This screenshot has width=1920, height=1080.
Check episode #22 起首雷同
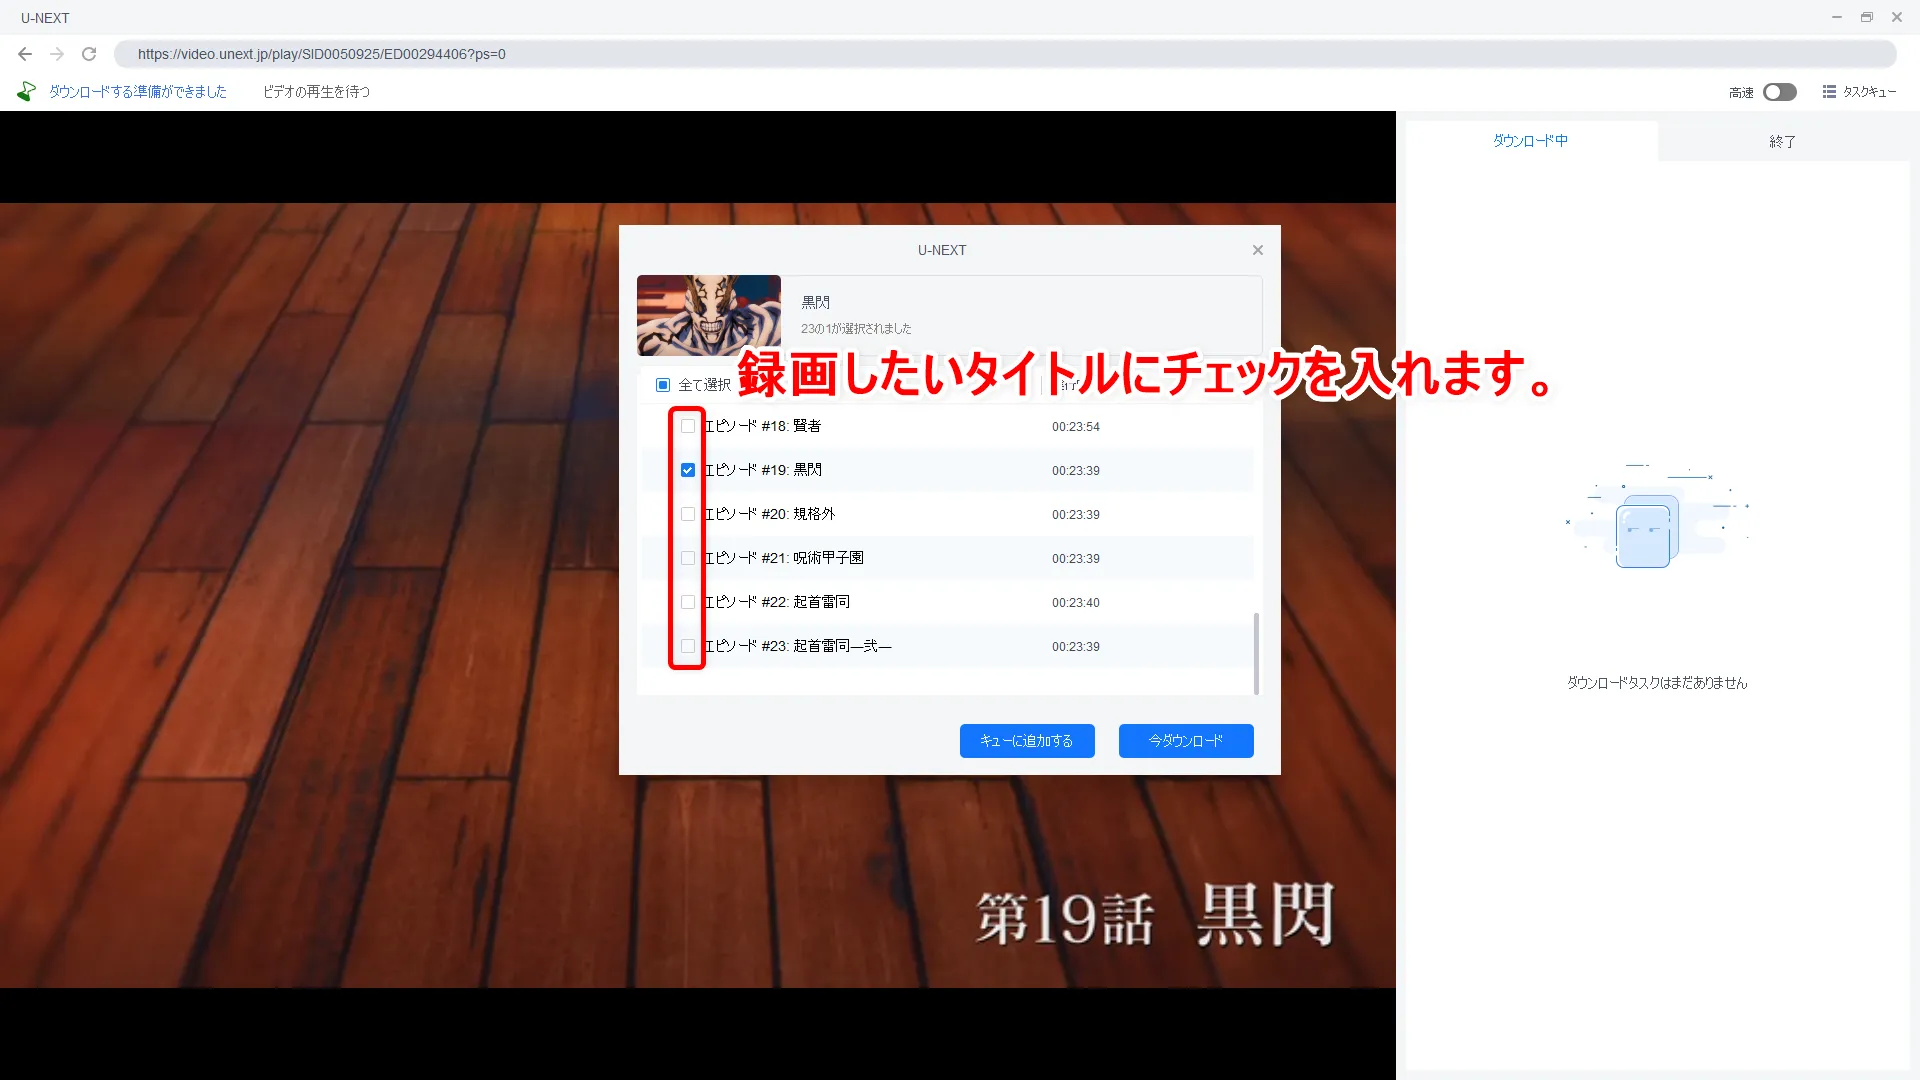pyautogui.click(x=688, y=602)
